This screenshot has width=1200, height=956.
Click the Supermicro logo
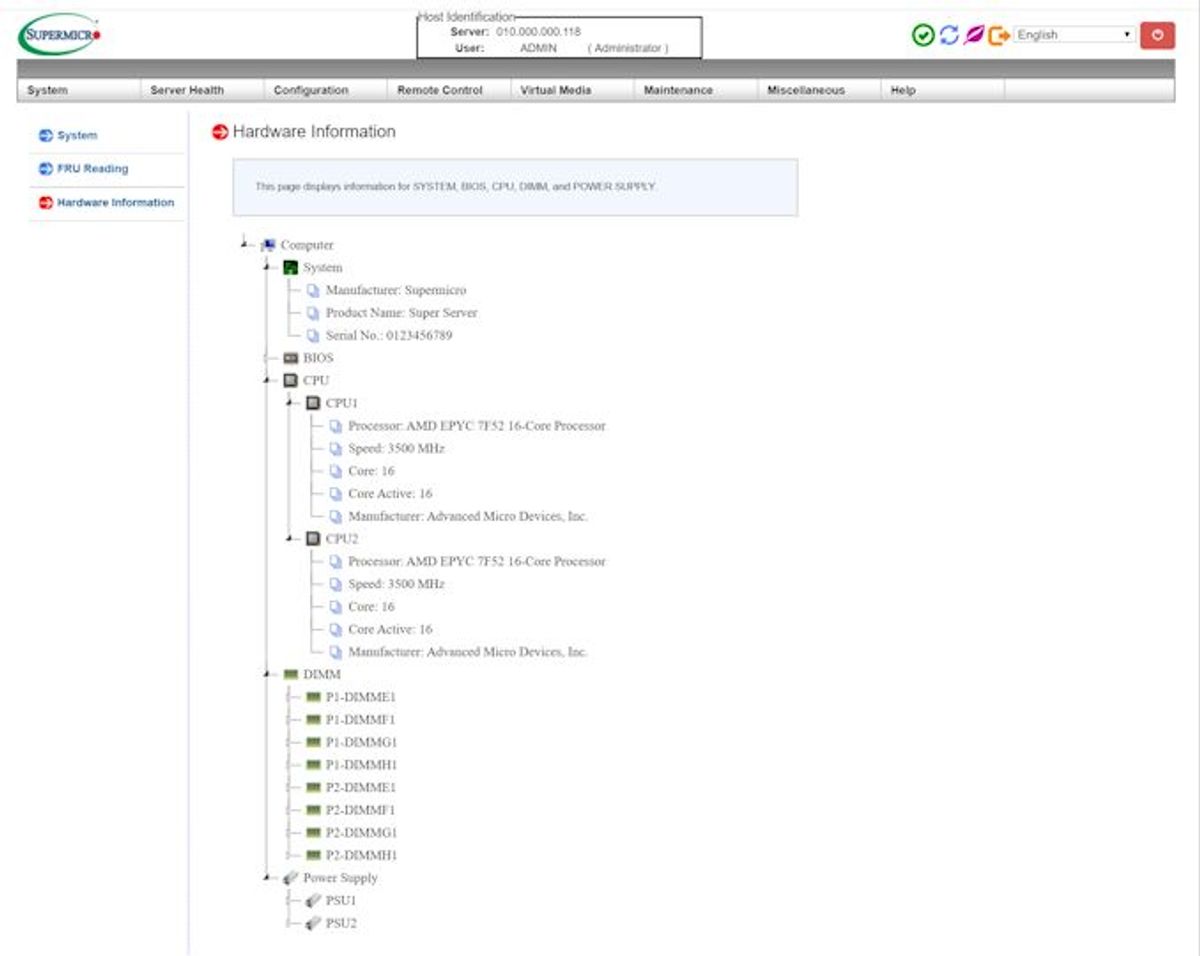[60, 35]
